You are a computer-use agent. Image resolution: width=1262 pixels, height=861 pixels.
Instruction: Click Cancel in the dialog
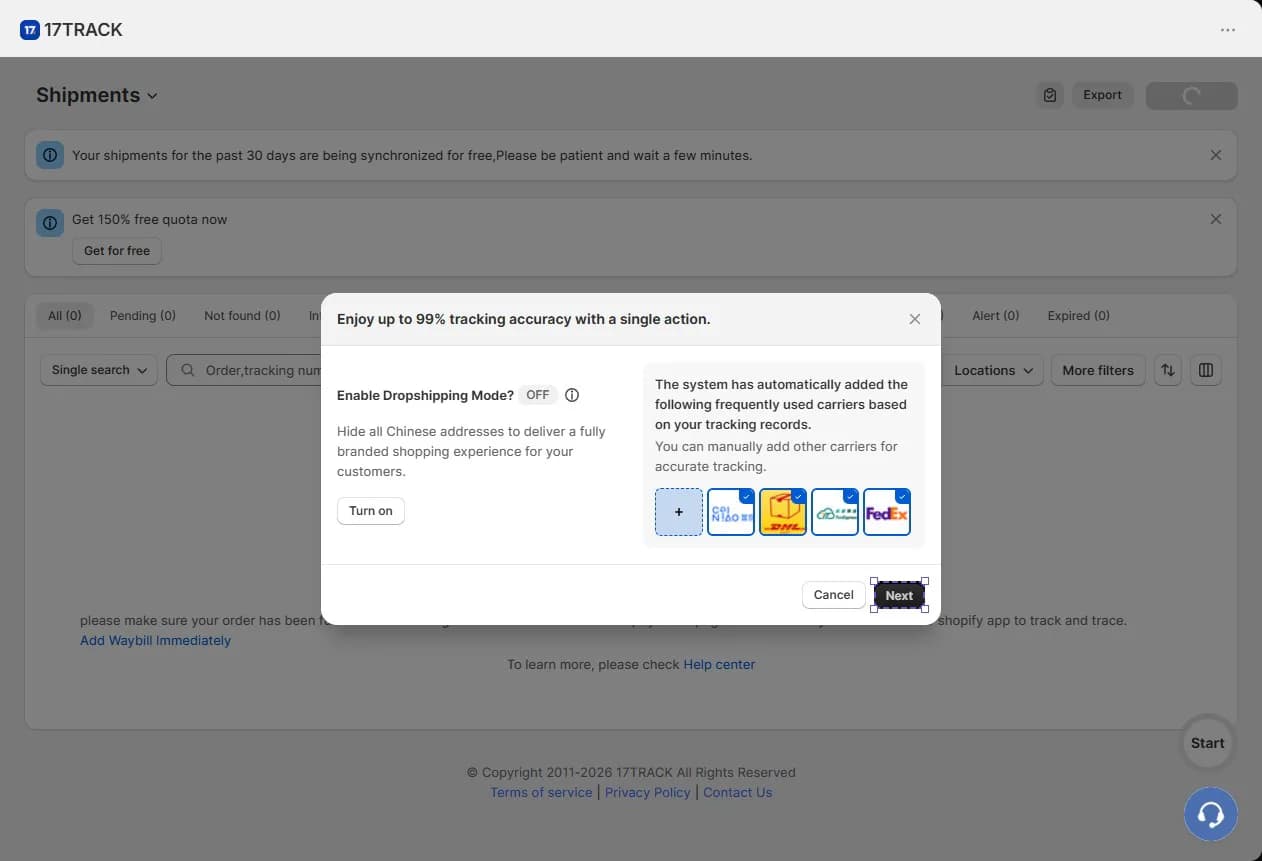pyautogui.click(x=834, y=595)
